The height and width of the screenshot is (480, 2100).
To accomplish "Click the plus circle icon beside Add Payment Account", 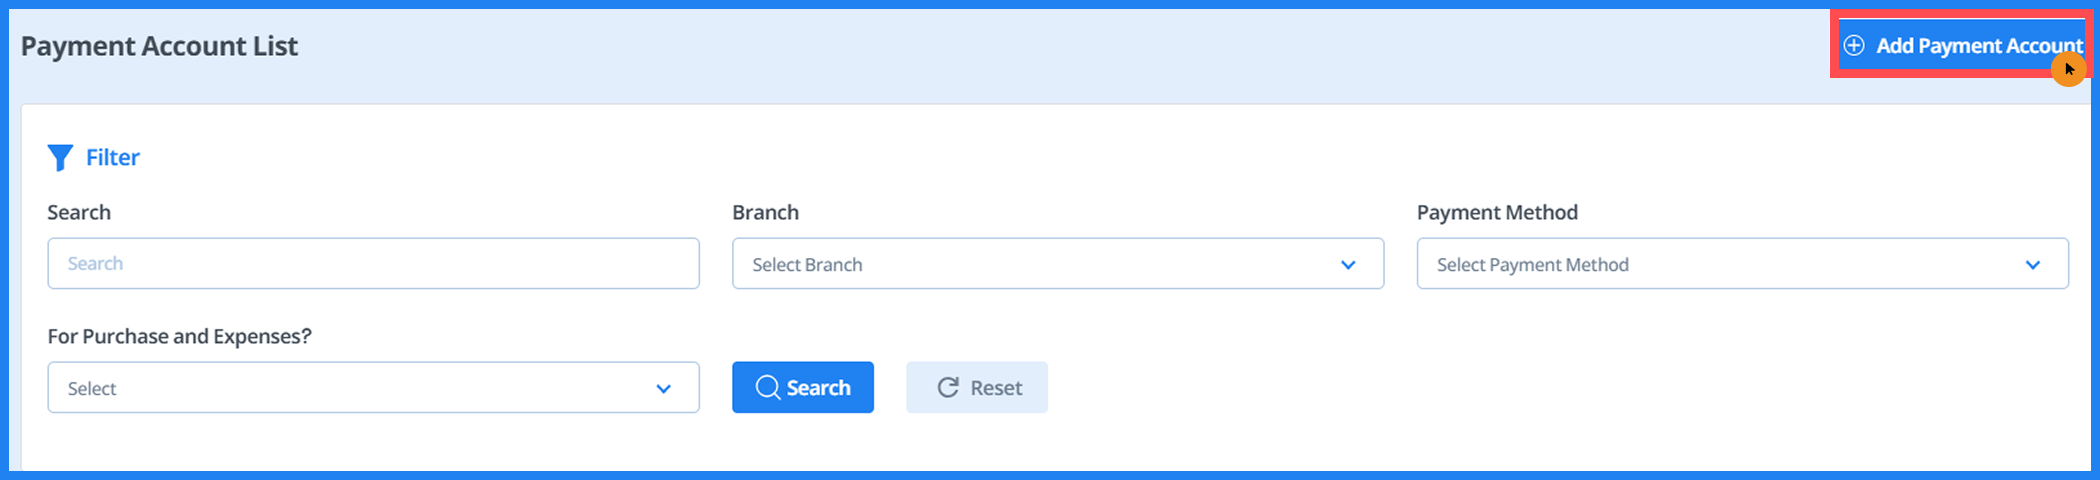I will pyautogui.click(x=1854, y=46).
